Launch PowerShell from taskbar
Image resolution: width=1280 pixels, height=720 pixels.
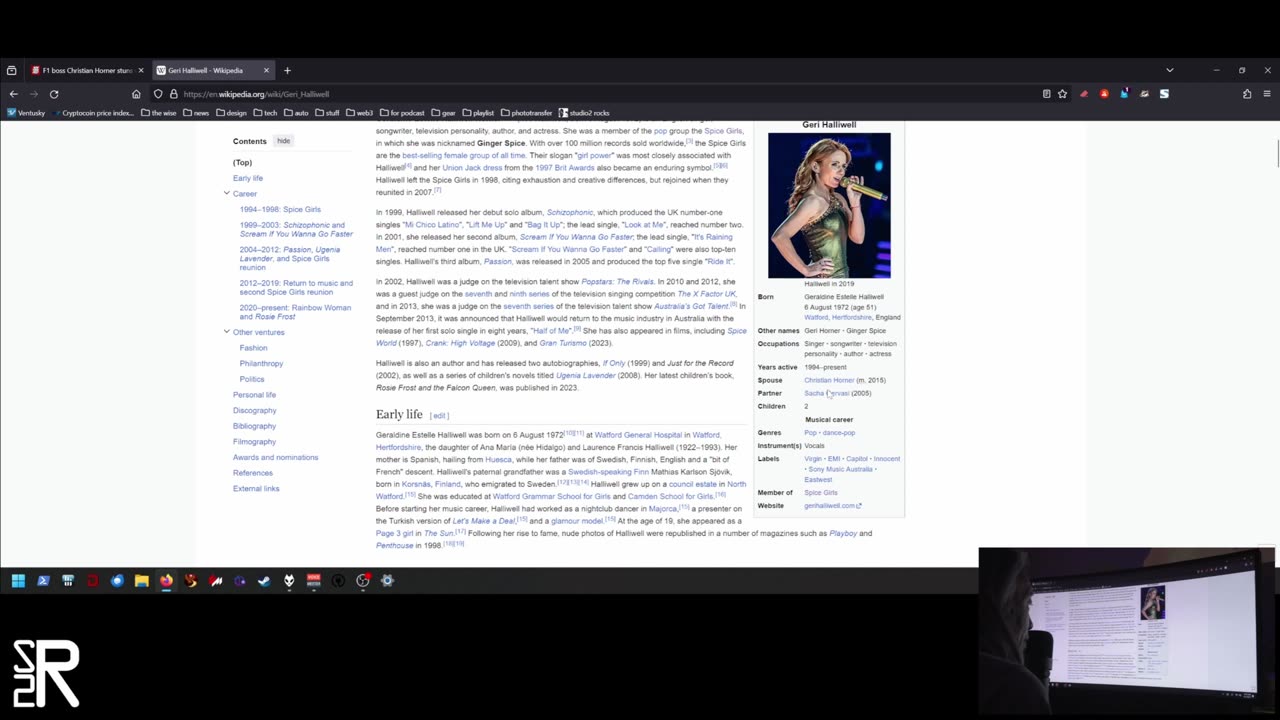point(43,580)
